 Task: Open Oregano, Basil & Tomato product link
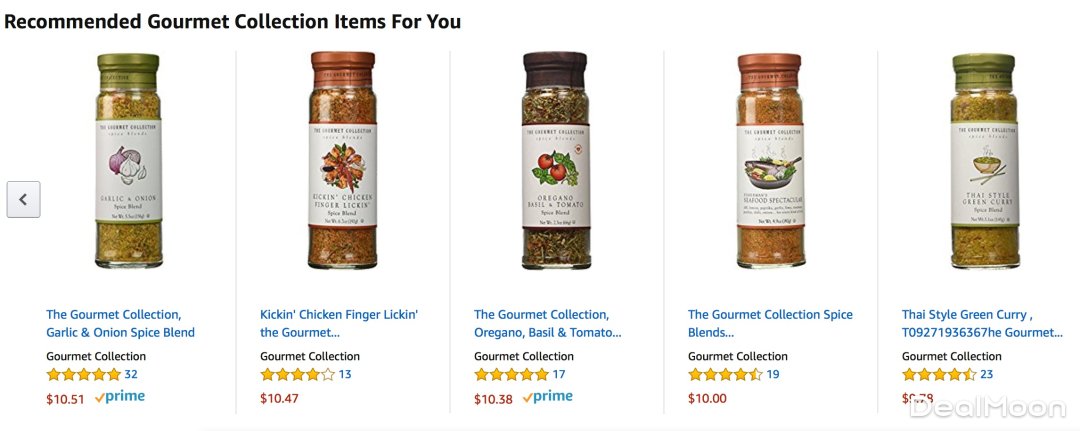[x=547, y=323]
